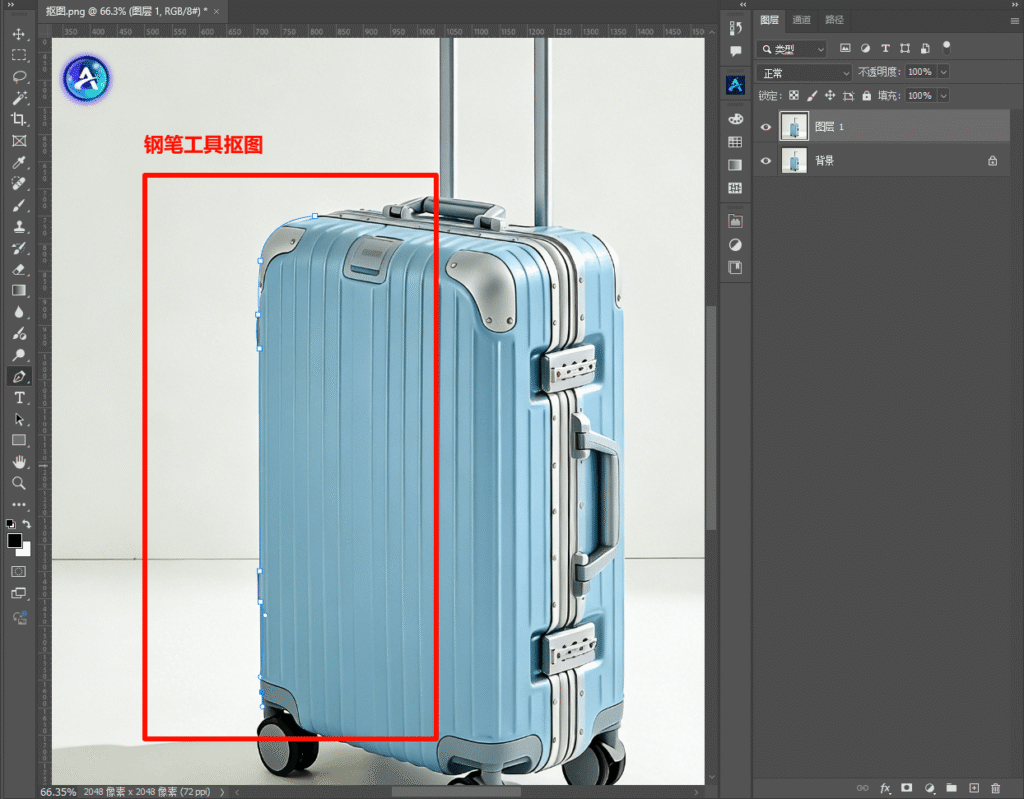Select the Move tool
The image size is (1024, 799).
pyautogui.click(x=19, y=34)
